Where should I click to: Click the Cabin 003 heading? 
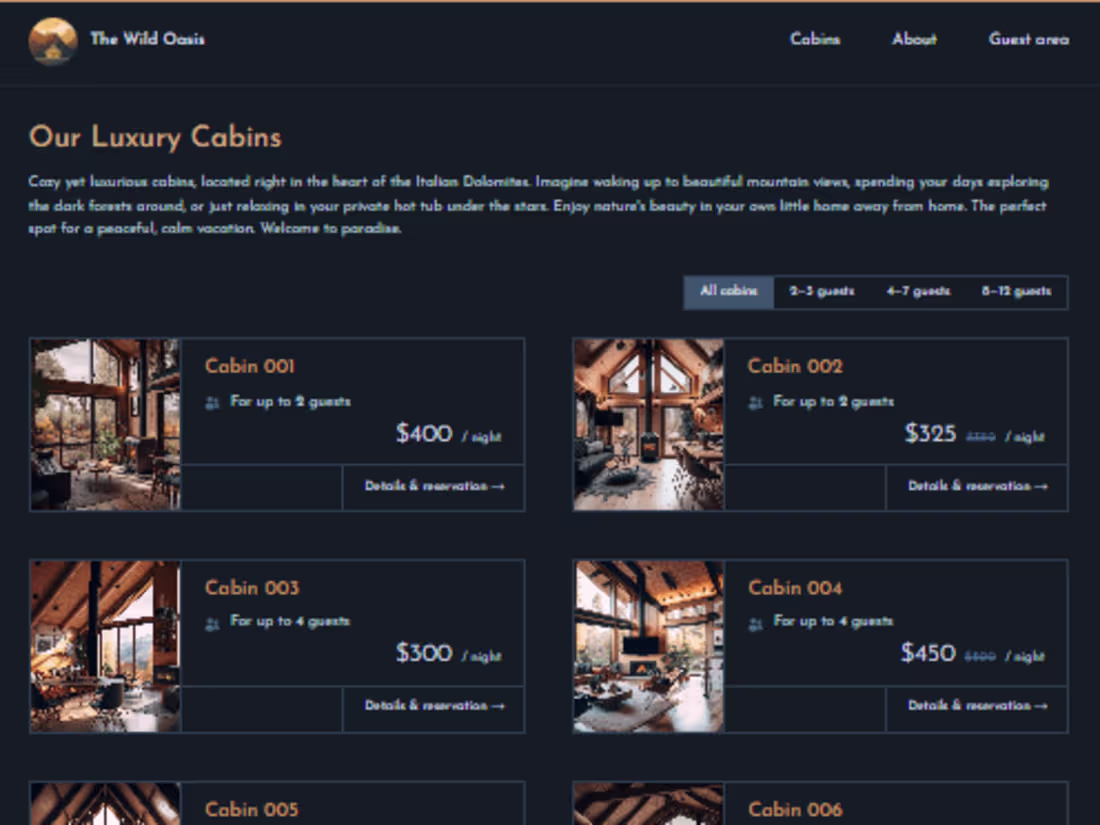(x=252, y=588)
